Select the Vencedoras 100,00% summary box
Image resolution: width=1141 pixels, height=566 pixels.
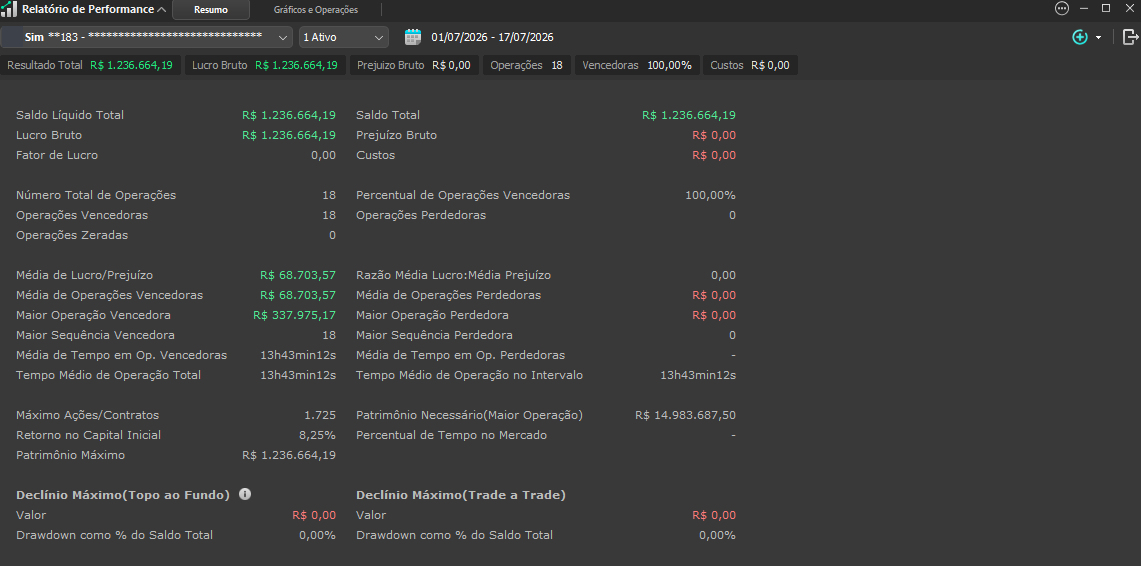point(637,65)
